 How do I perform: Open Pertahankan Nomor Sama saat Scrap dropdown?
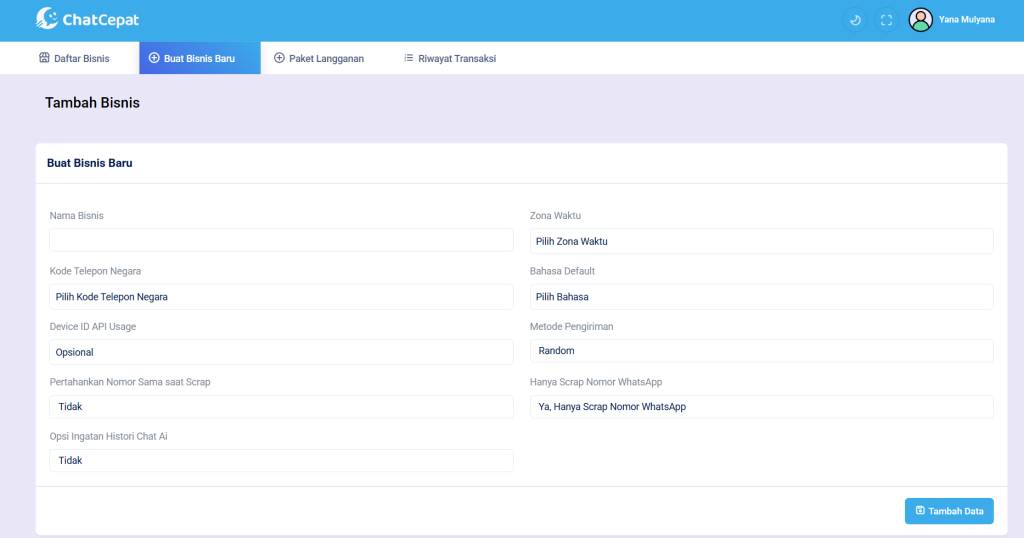coord(281,407)
